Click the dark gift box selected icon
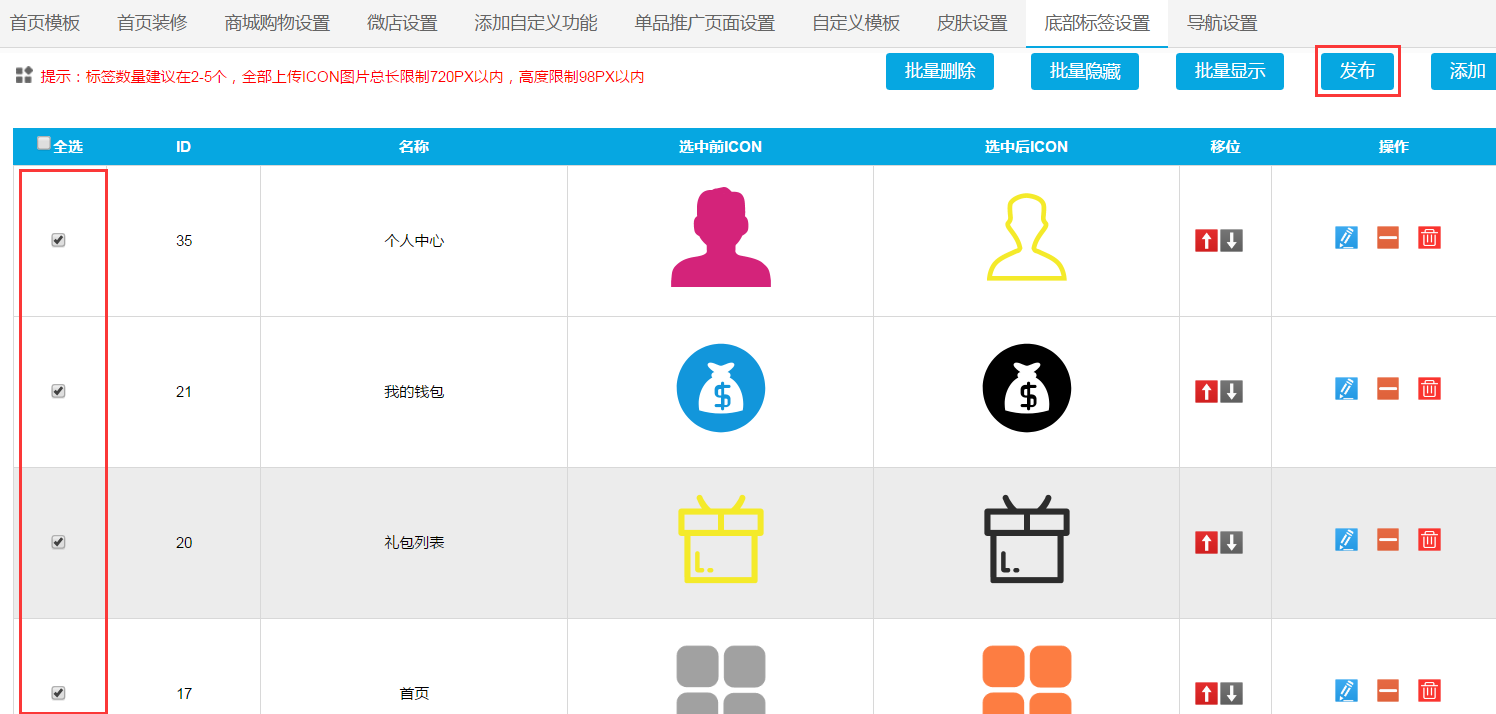Screen dimensions: 1496x714 coord(1027,539)
